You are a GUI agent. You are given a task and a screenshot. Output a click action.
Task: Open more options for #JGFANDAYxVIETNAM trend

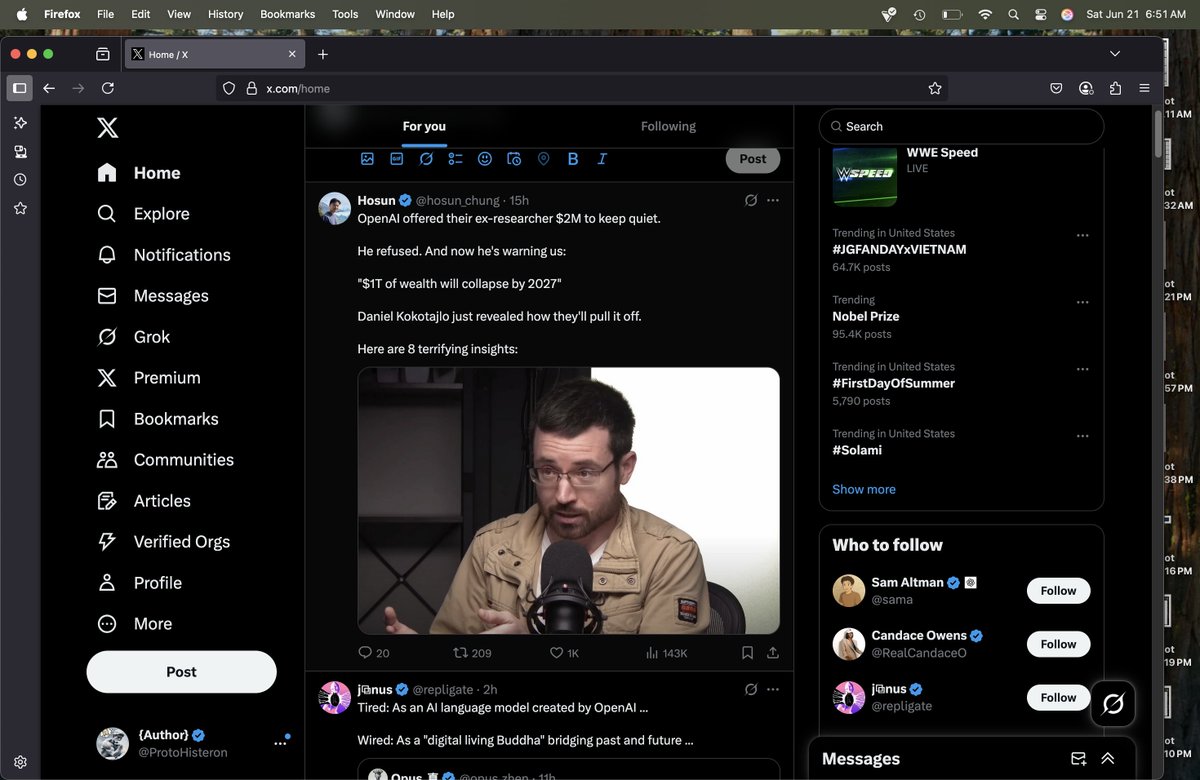1082,236
